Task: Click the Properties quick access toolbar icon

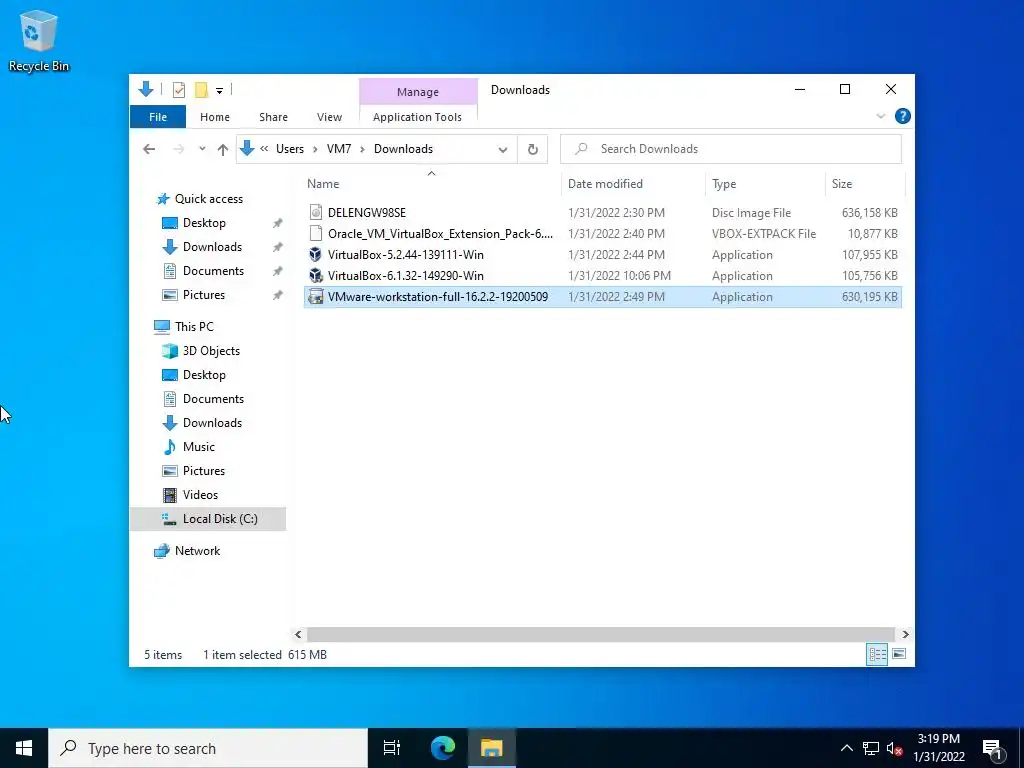Action: coord(178,89)
